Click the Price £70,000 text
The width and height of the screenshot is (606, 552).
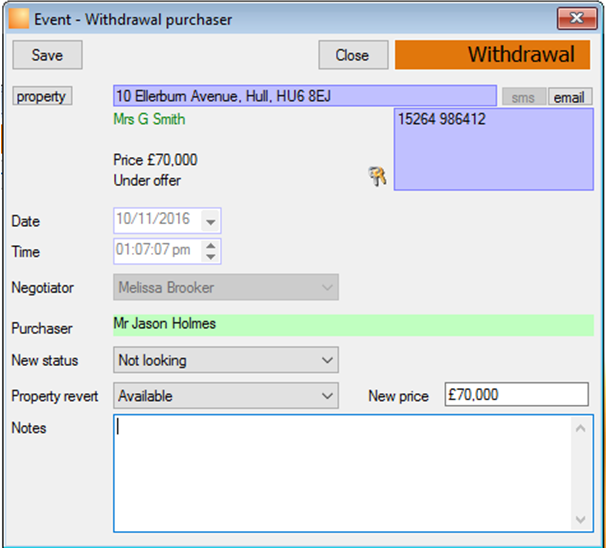(155, 160)
